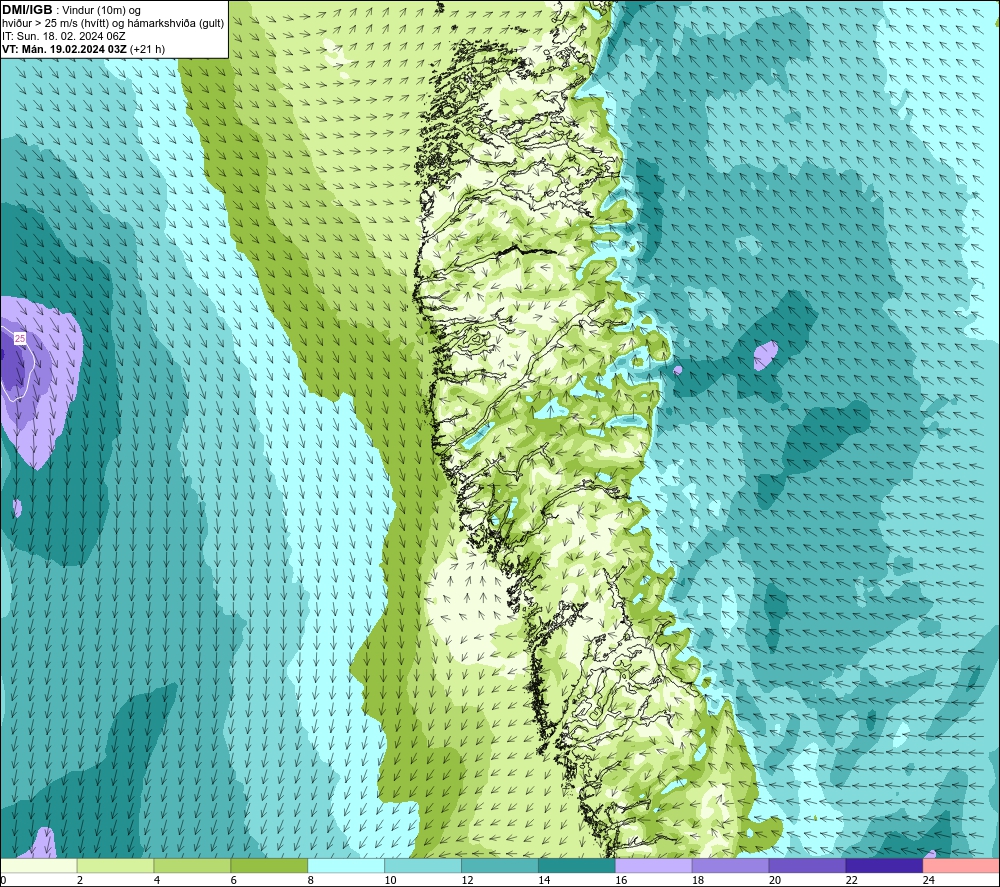Click the 16-18 m/s lavender legend swatch
Image resolution: width=1000 pixels, height=887 pixels.
tap(654, 865)
